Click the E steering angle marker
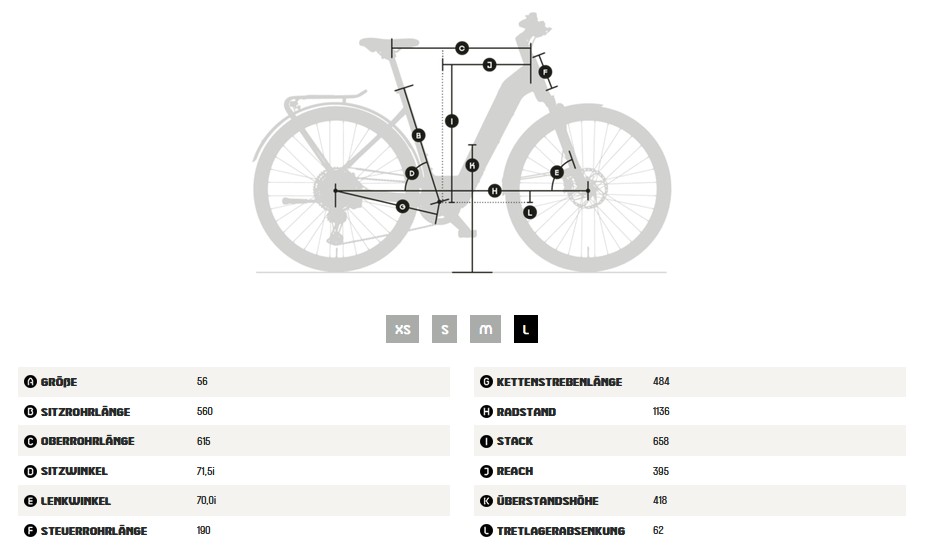Viewport: 925px width, 547px height. click(x=556, y=172)
